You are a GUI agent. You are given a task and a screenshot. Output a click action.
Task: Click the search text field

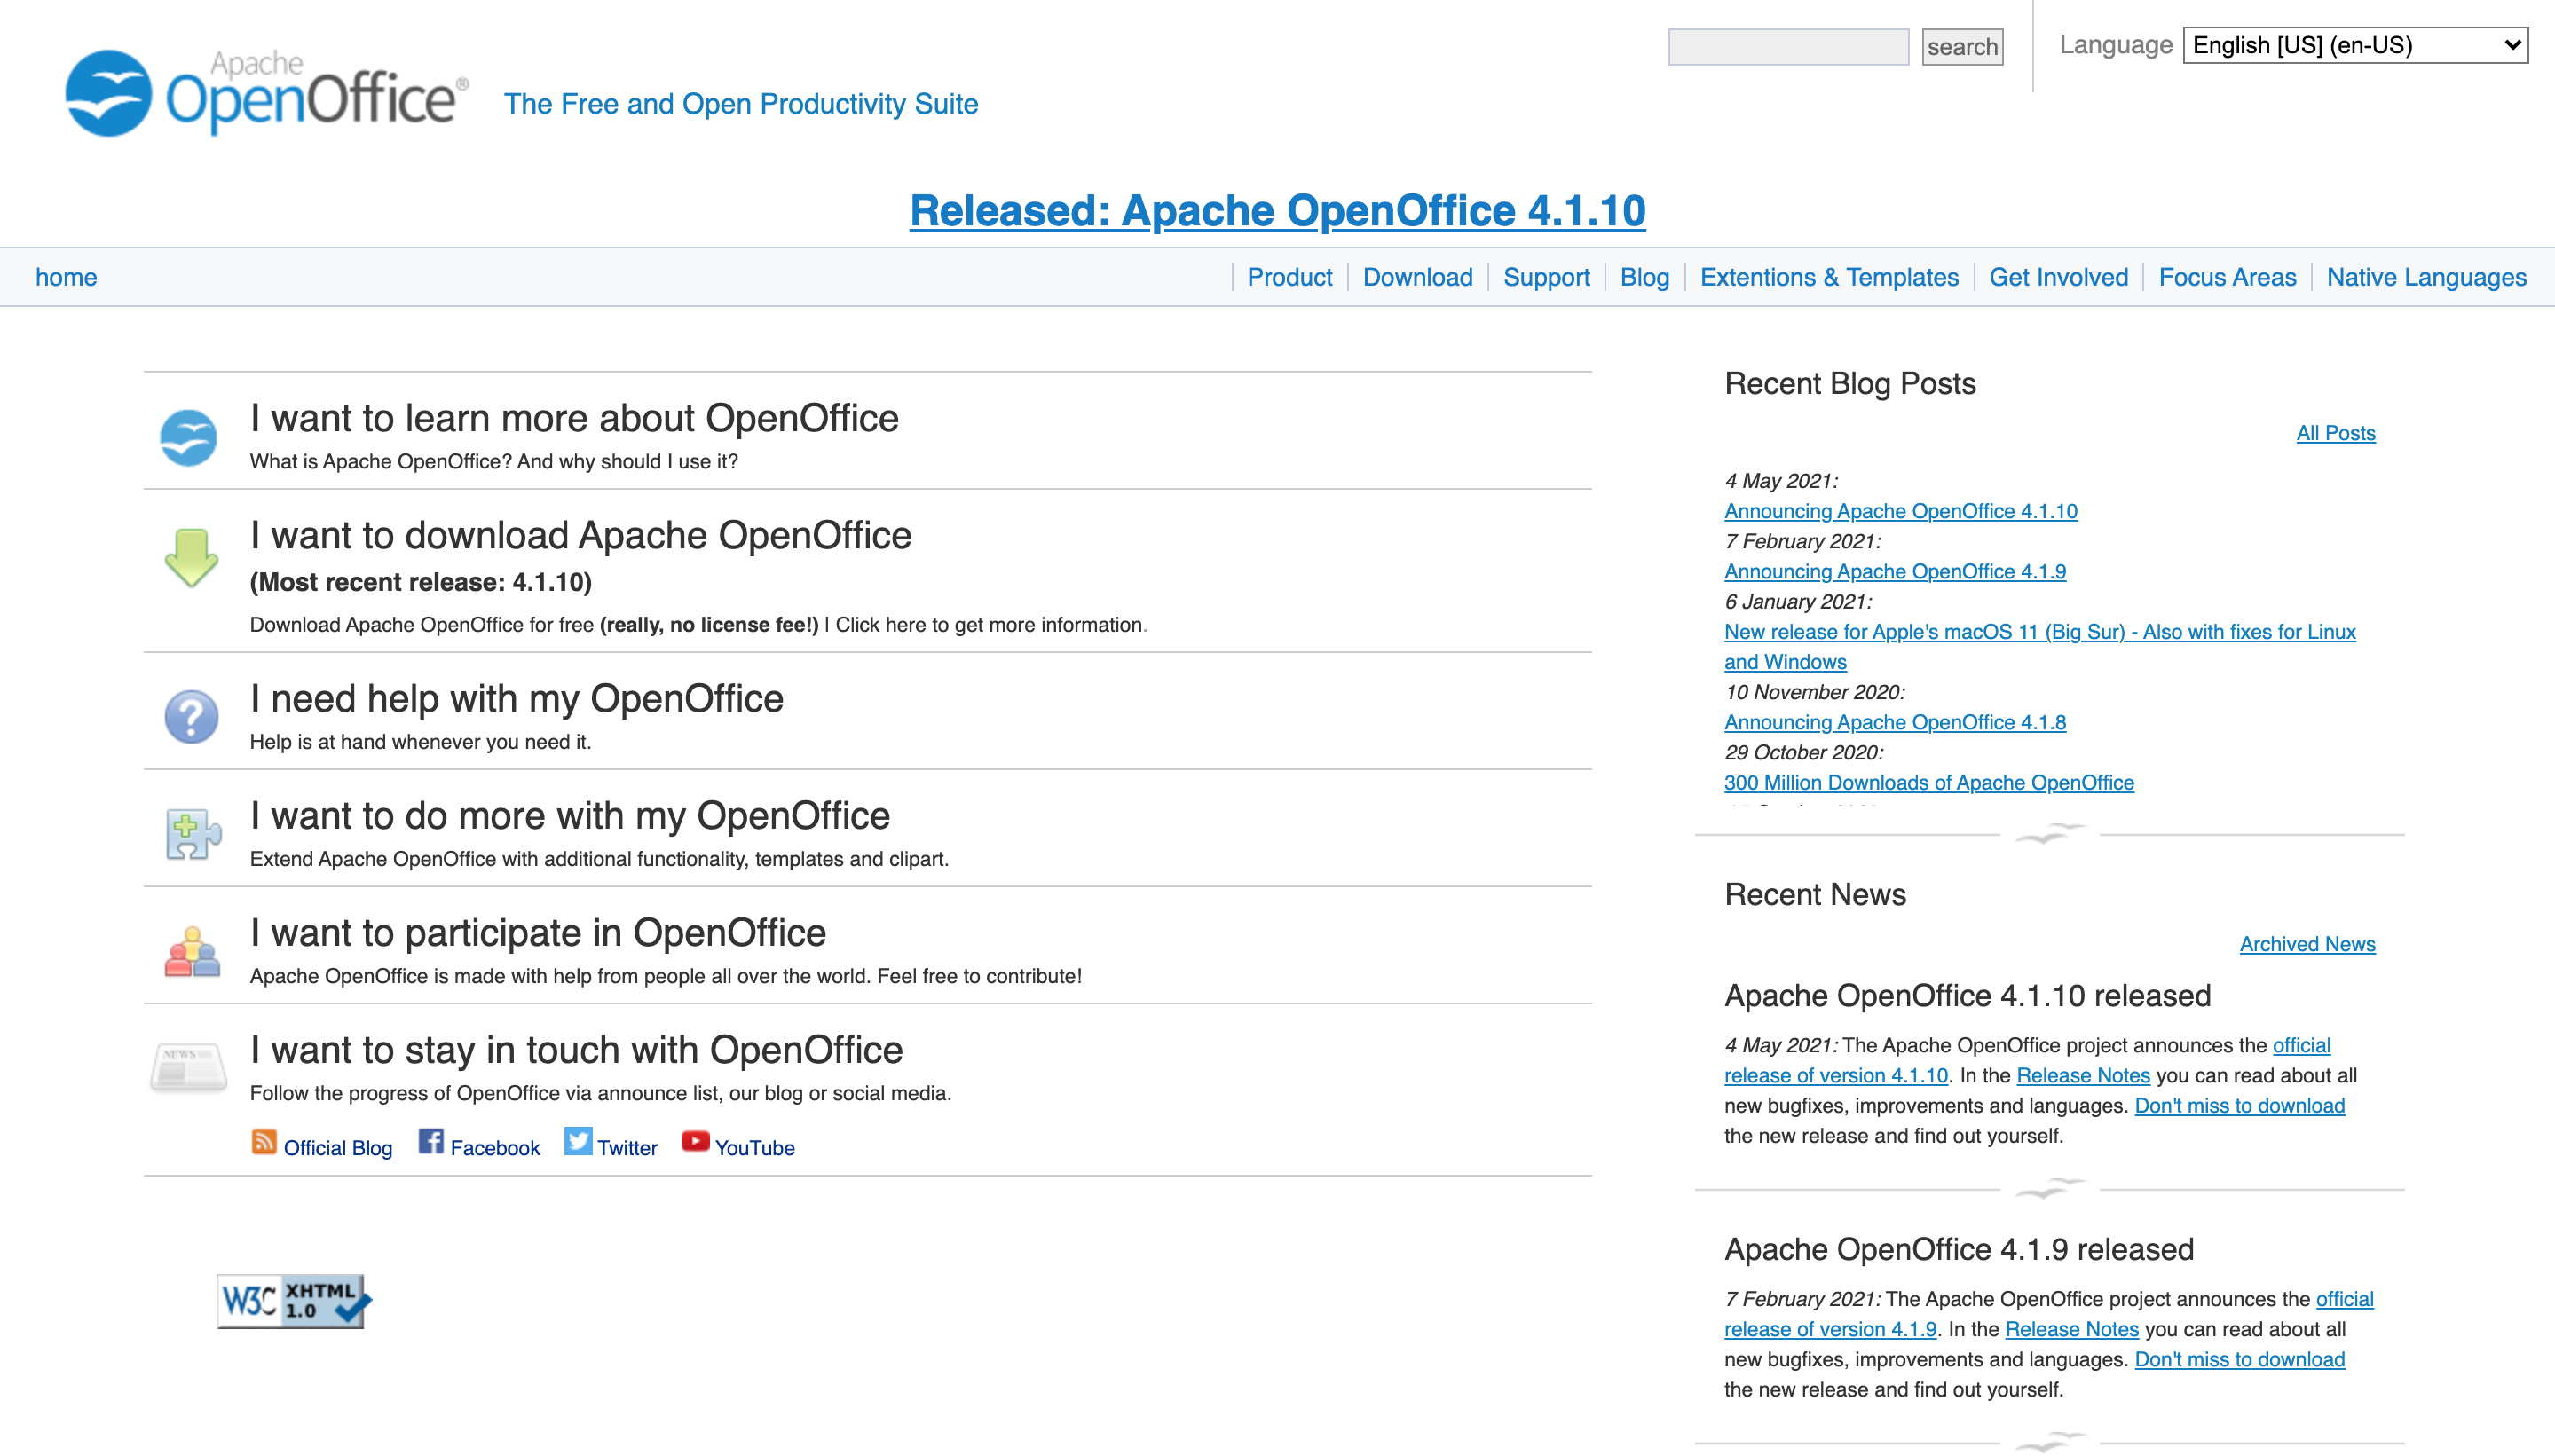coord(1788,47)
